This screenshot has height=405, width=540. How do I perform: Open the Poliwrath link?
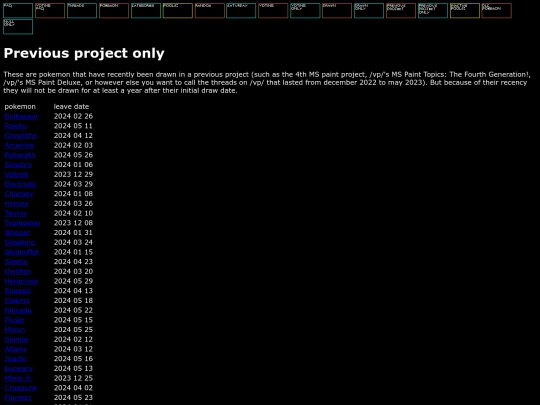tap(20, 155)
